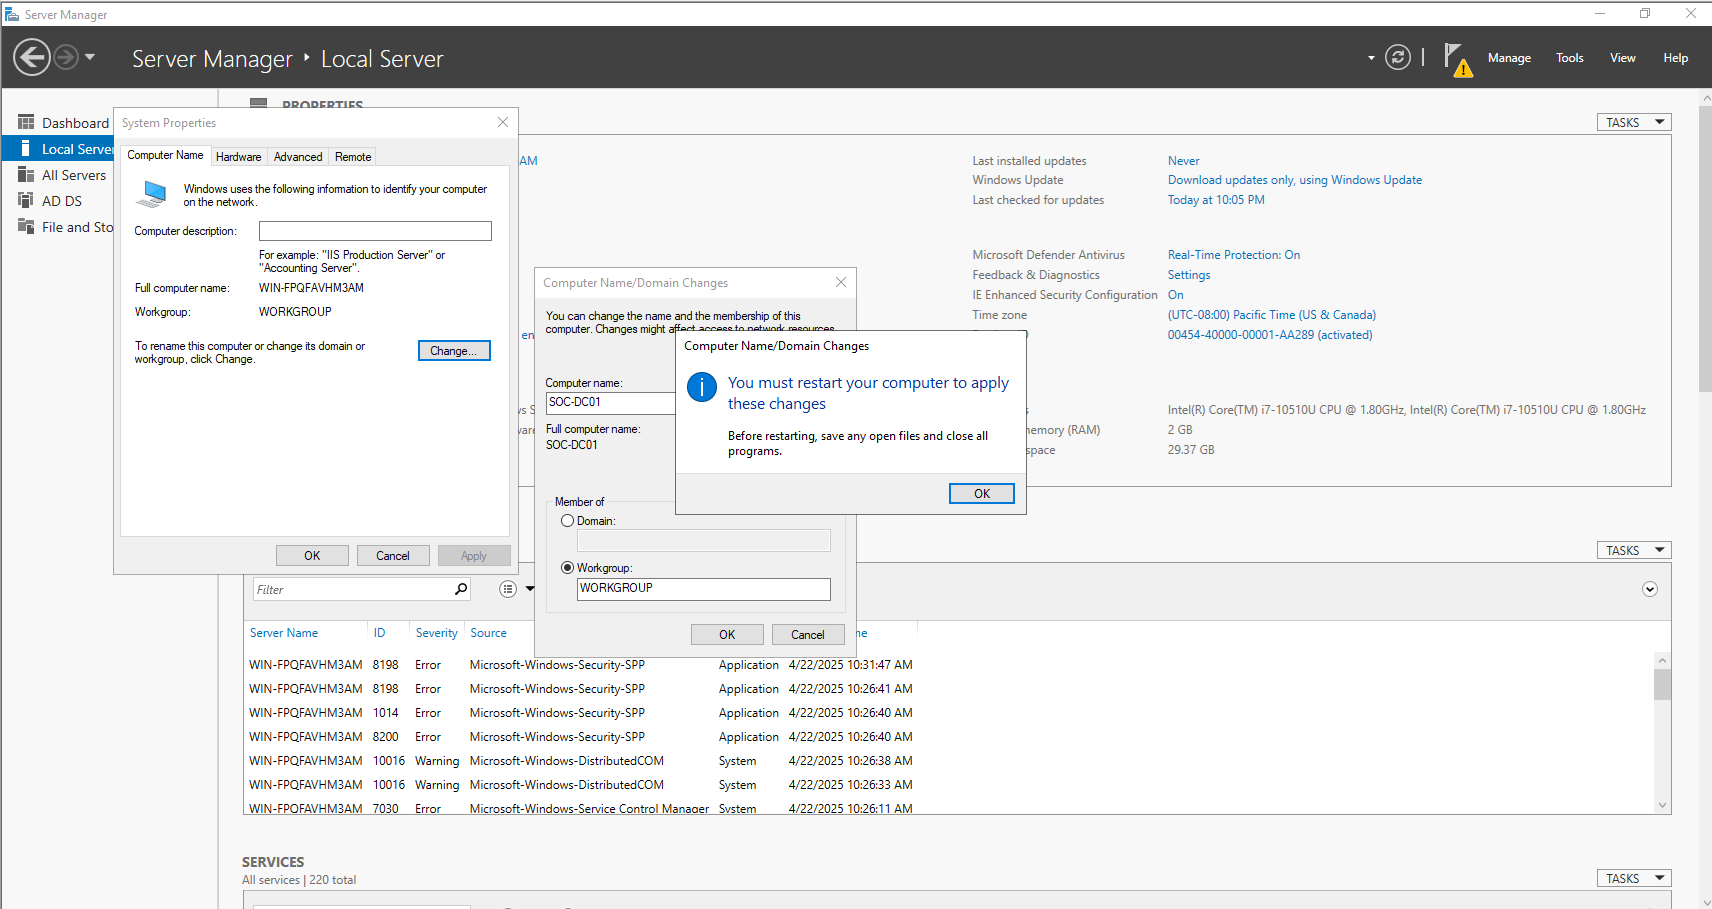Select the Domain radio button
Image resolution: width=1712 pixels, height=909 pixels.
point(568,521)
